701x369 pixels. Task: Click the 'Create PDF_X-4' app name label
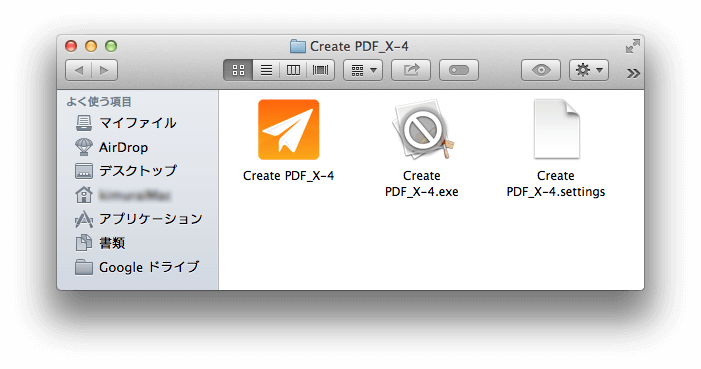288,176
